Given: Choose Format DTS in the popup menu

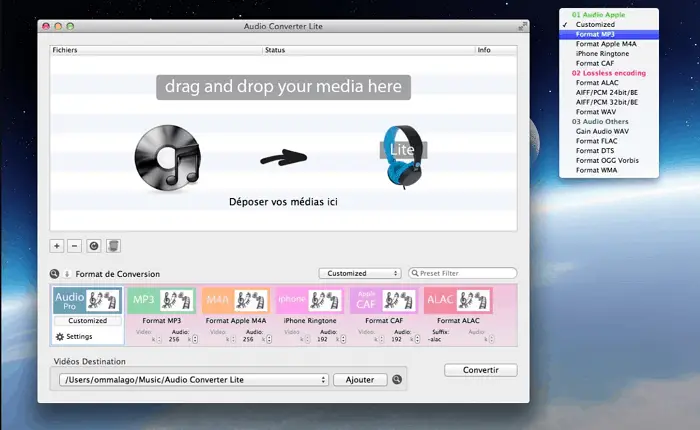Looking at the screenshot, I should (609, 151).
